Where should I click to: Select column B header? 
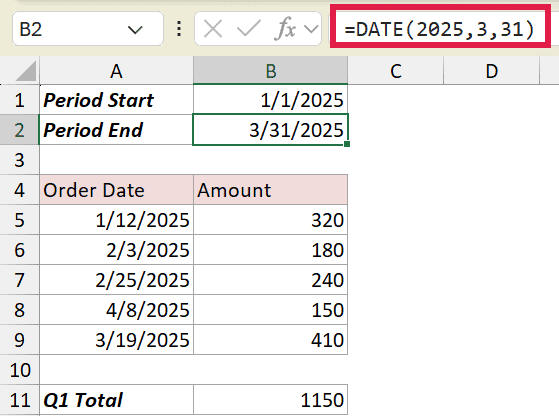(271, 71)
